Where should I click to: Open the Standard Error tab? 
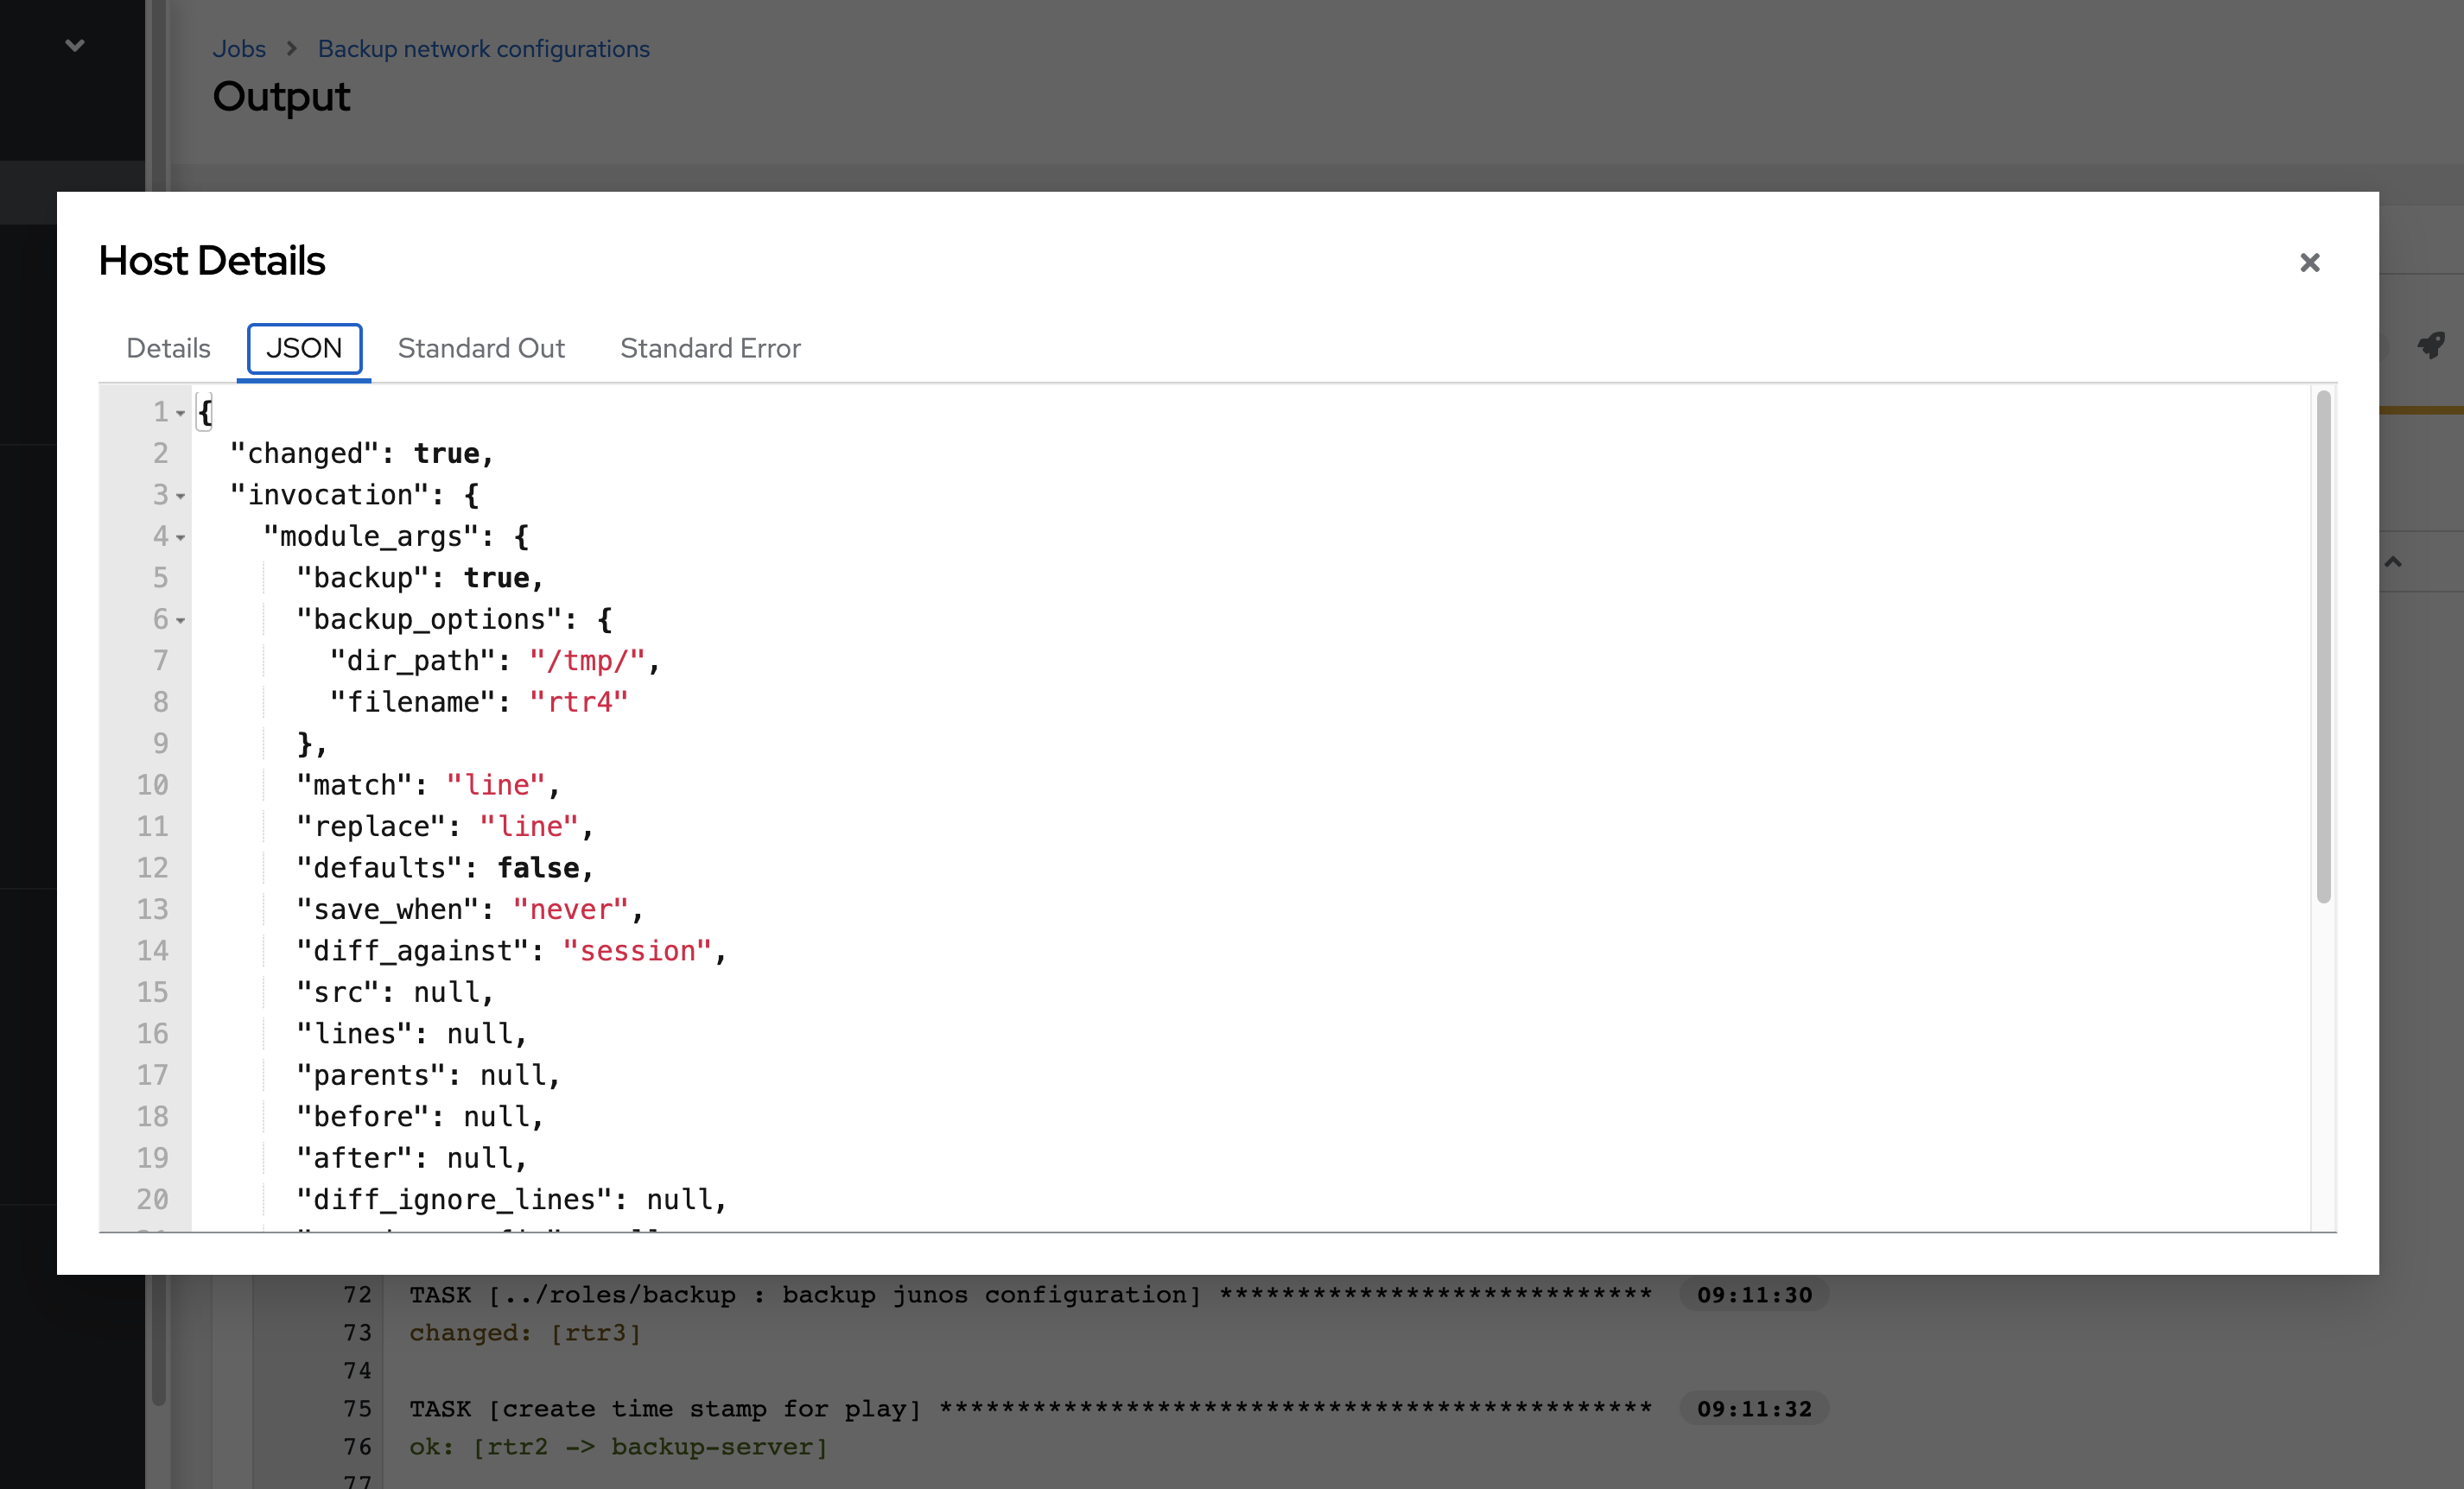pos(710,348)
